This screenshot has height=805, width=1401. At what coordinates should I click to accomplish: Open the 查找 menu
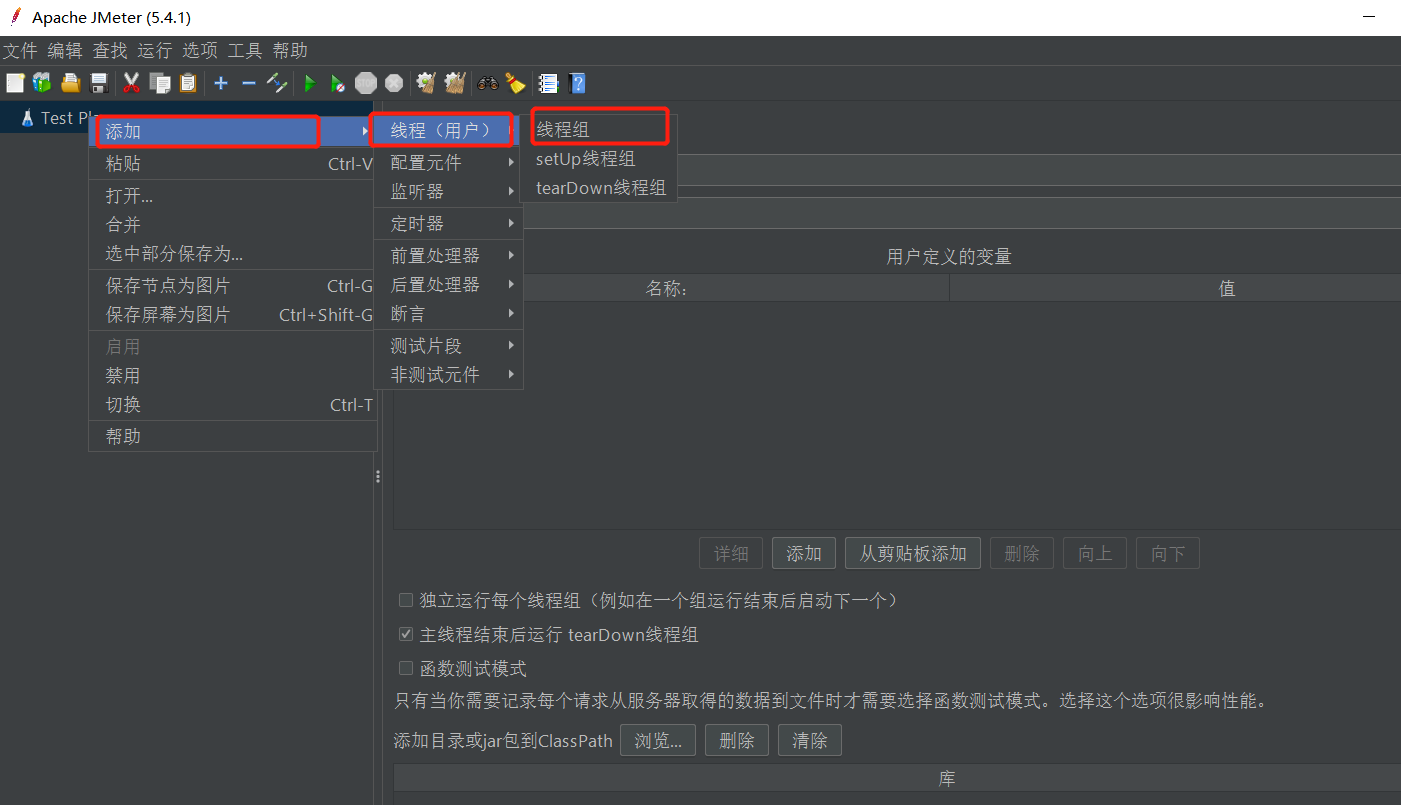click(110, 51)
